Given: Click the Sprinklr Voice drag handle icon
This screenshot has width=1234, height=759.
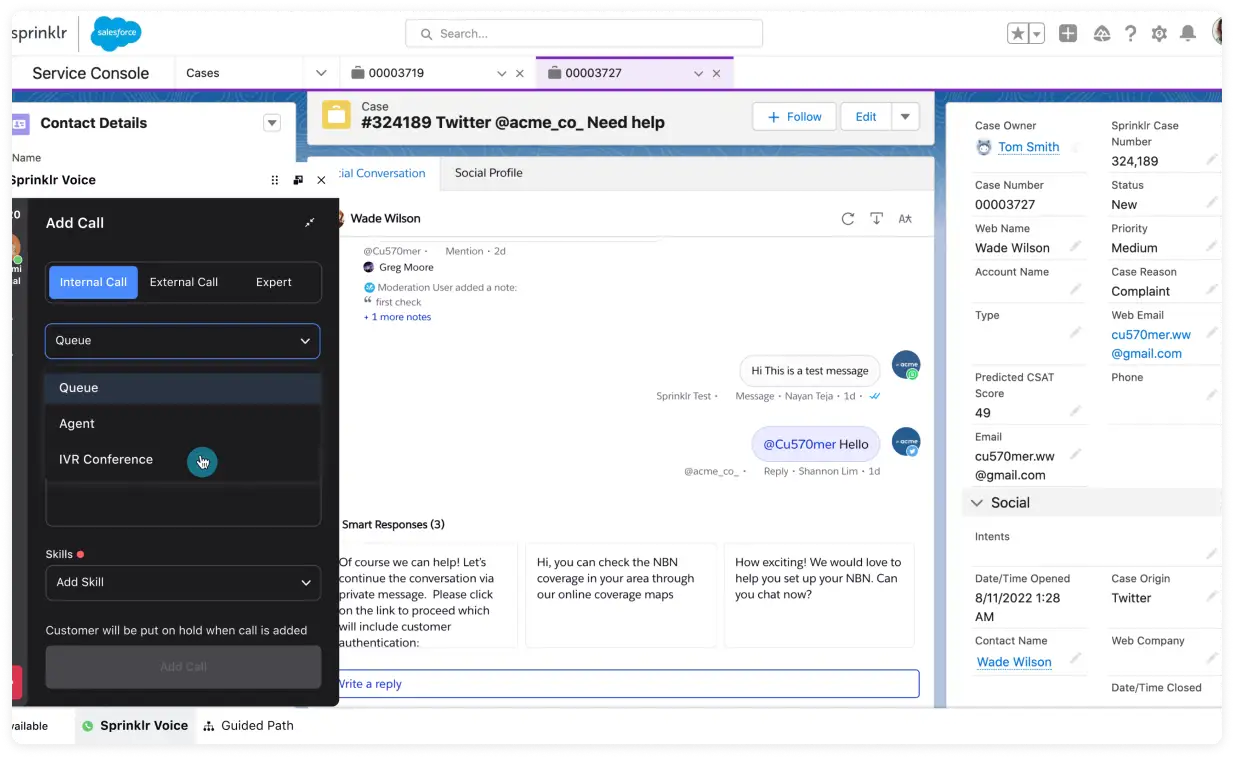Looking at the screenshot, I should (x=275, y=180).
